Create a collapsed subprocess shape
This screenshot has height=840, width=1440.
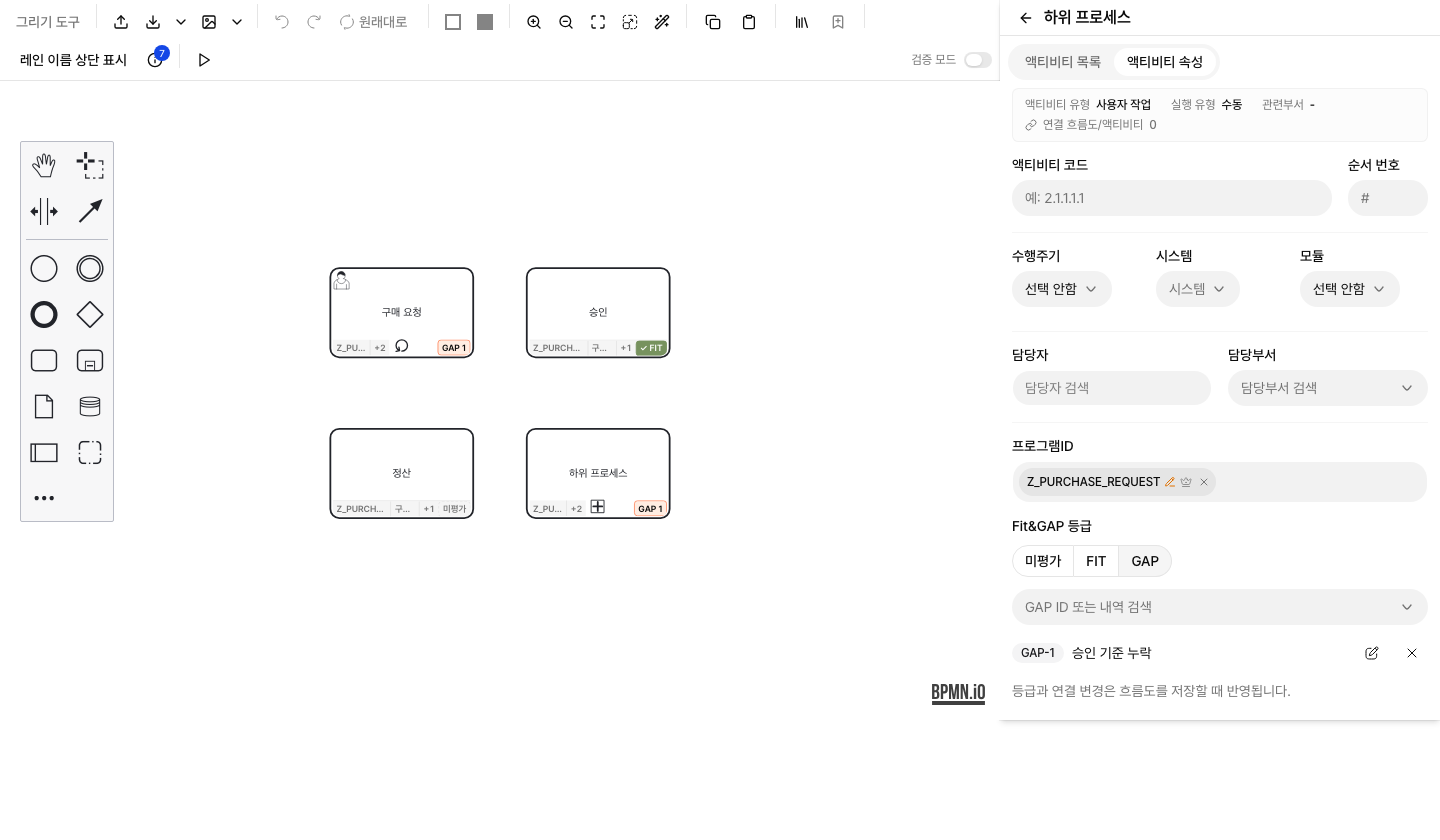tap(90, 360)
